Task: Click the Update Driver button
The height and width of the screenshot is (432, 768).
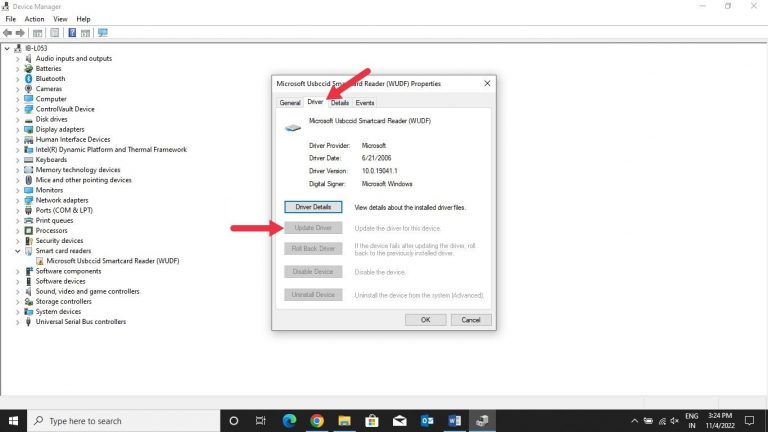Action: point(313,228)
